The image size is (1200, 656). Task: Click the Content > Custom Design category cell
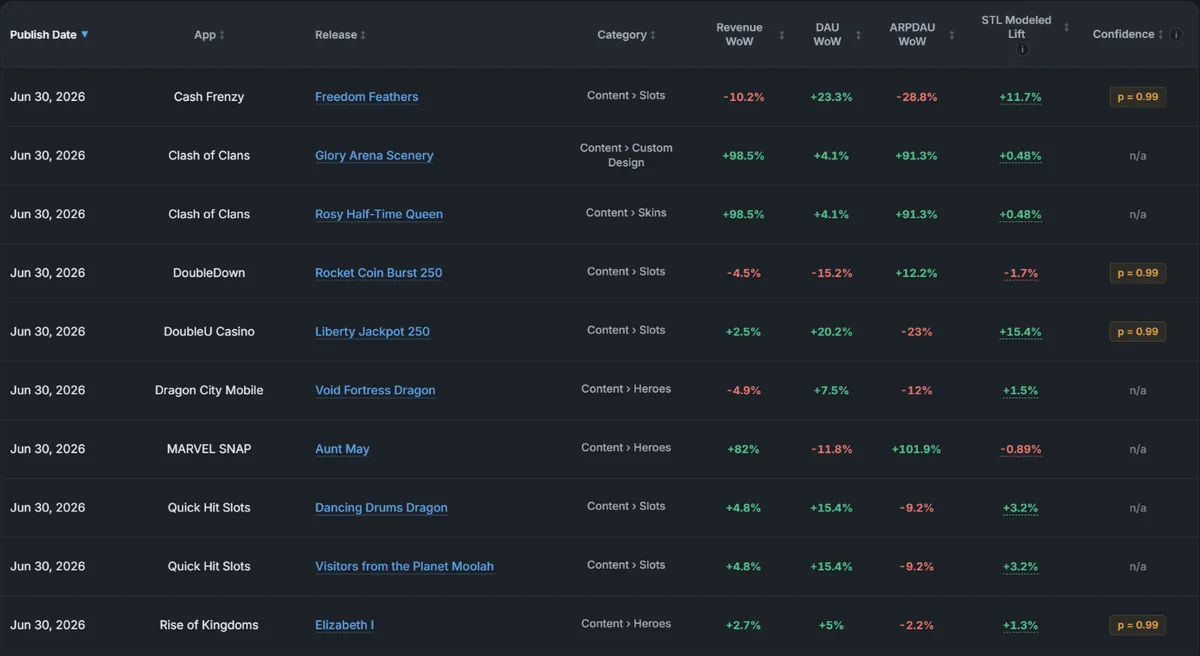pyautogui.click(x=626, y=155)
